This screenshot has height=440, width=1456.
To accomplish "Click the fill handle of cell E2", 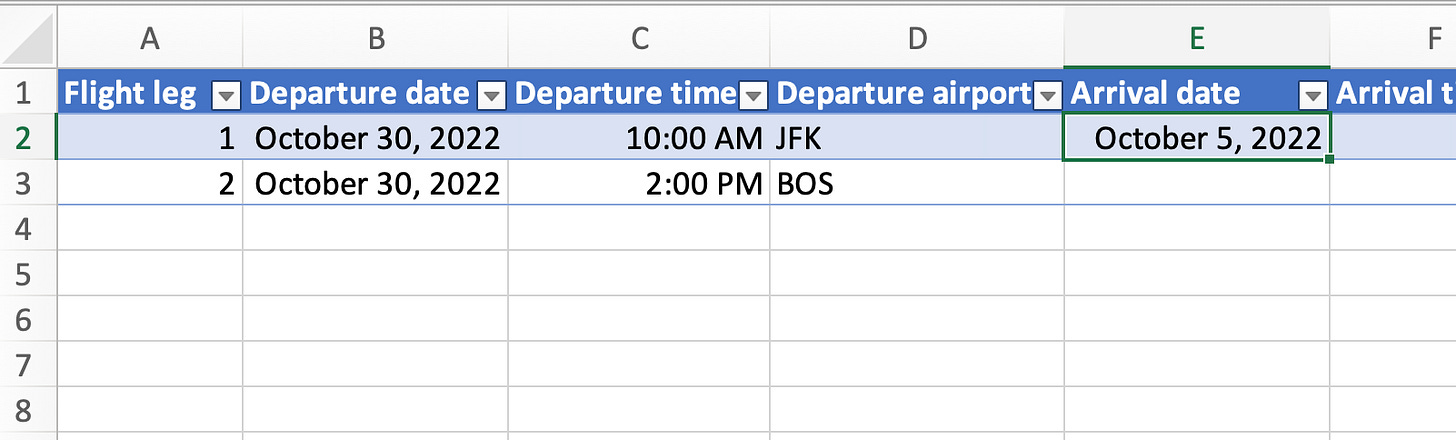I will coord(1329,158).
